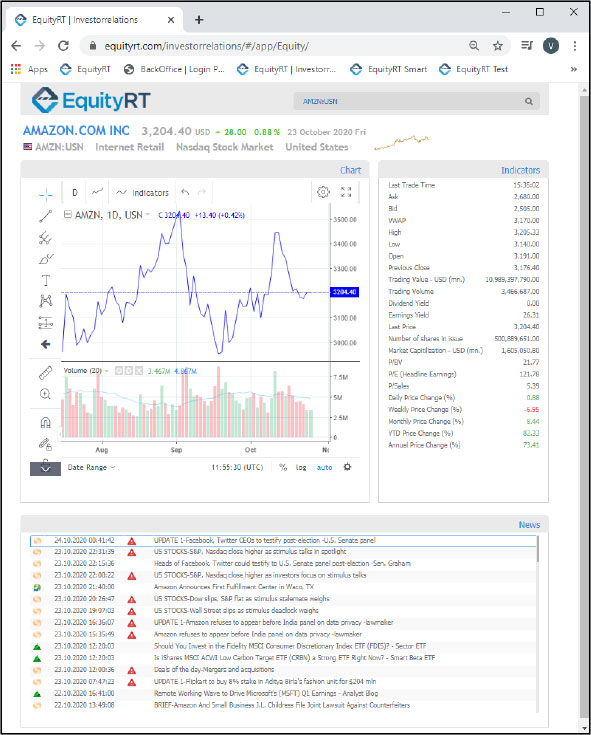Screen dimensions: 591x735
Task: Open axis settings gear at chart bottom
Action: coord(347,467)
